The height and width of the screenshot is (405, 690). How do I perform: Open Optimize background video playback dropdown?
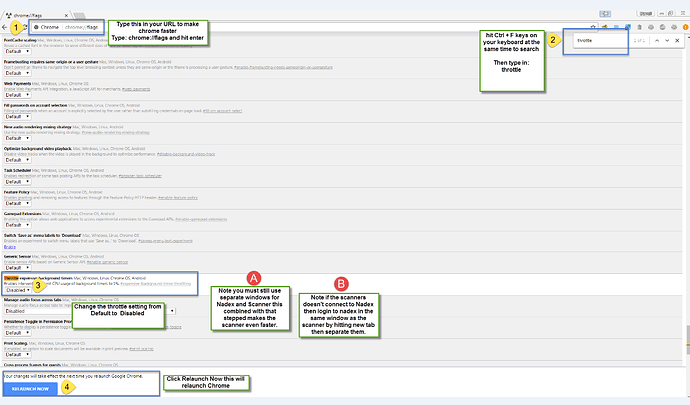coord(17,160)
